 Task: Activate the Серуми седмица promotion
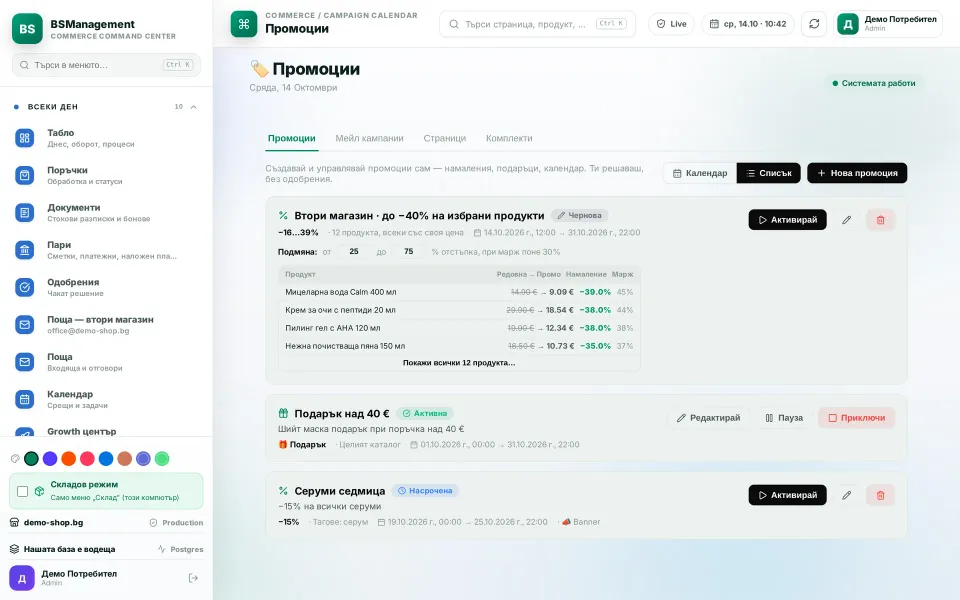pos(787,495)
